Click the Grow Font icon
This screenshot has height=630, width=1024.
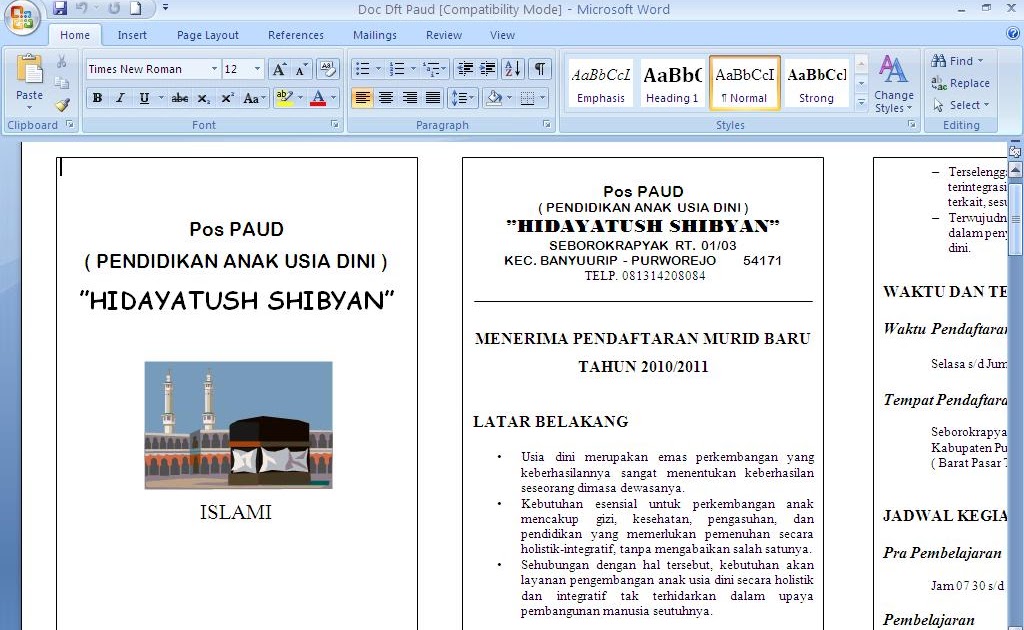point(278,68)
